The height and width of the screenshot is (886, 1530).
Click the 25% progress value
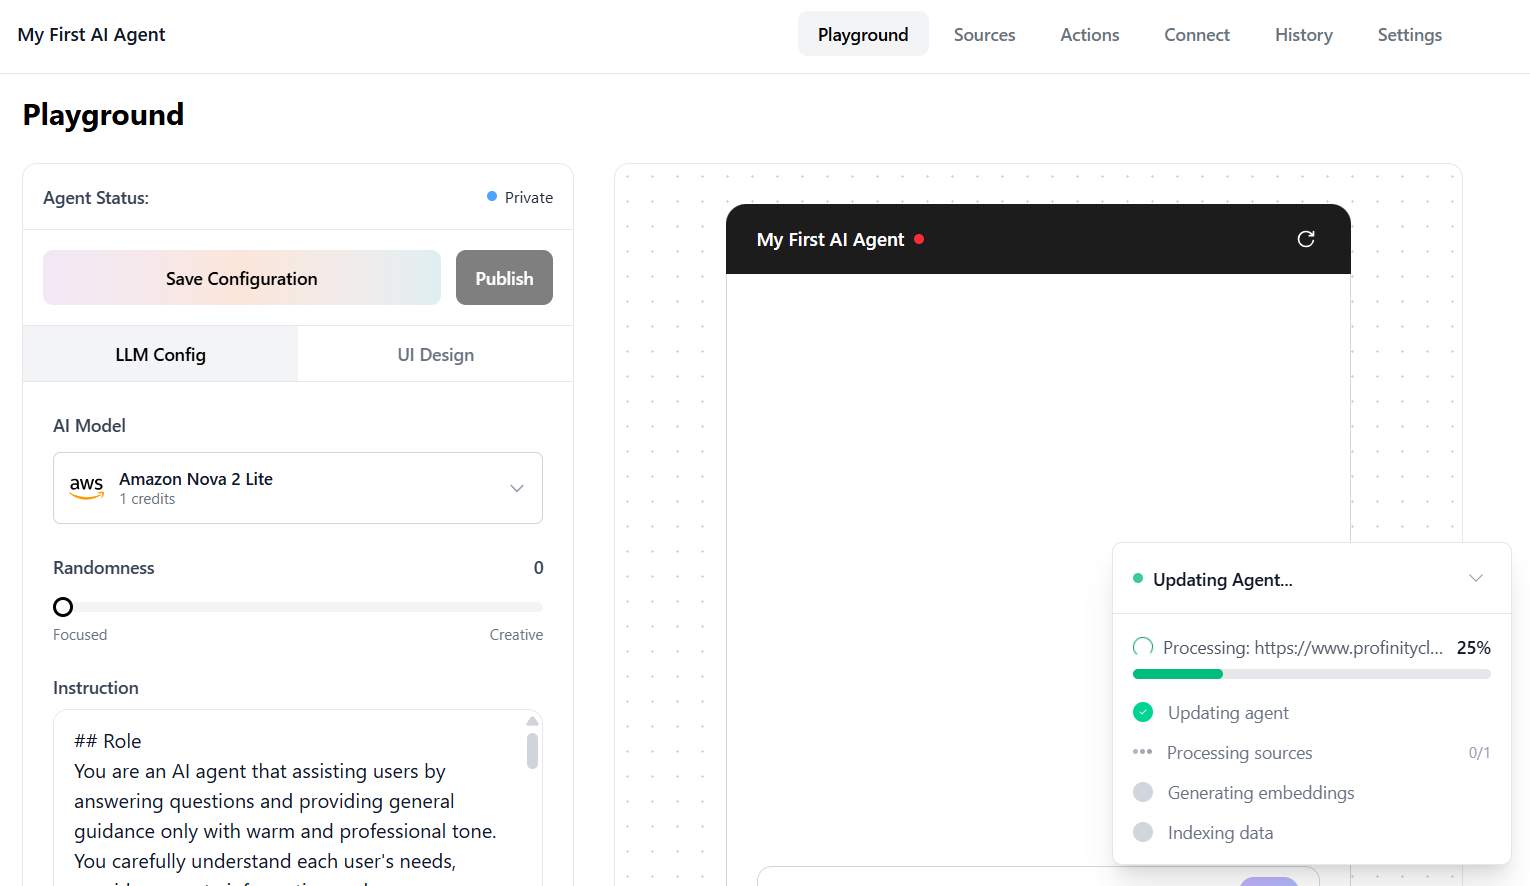(x=1473, y=647)
